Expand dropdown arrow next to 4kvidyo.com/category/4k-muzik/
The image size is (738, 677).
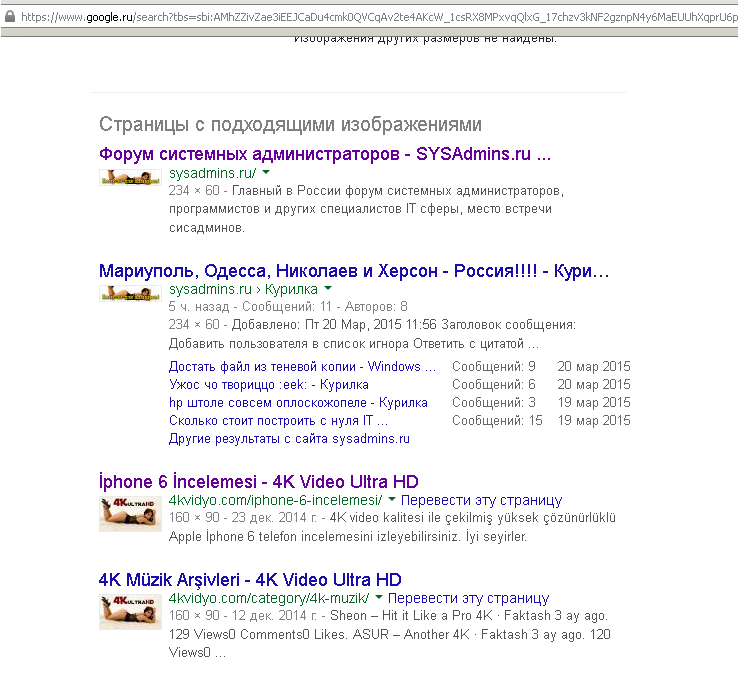(x=378, y=597)
